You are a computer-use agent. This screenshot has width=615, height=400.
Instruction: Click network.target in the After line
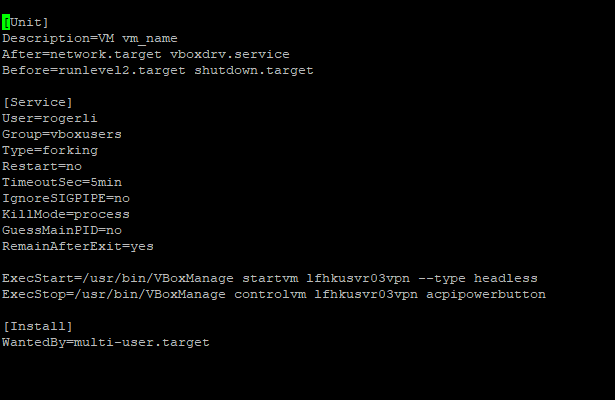(x=106, y=55)
